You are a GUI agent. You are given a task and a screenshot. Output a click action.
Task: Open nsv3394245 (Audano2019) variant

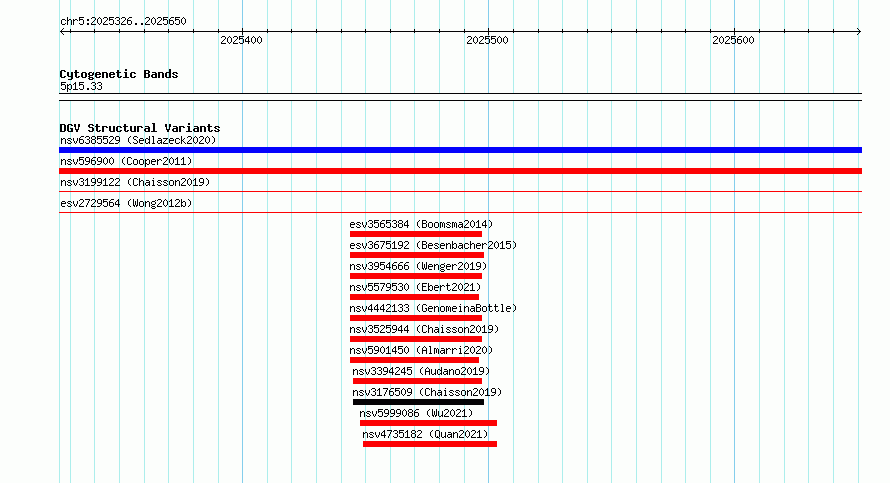[x=421, y=371]
